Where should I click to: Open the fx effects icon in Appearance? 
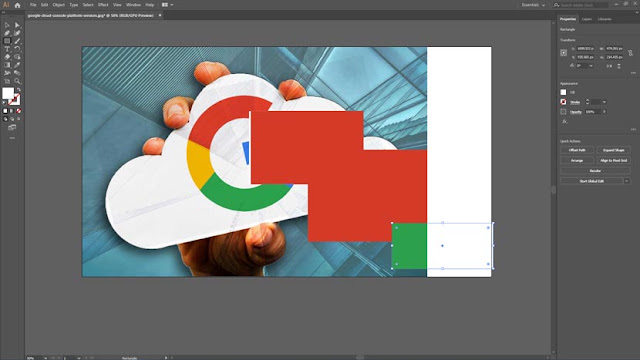click(564, 121)
